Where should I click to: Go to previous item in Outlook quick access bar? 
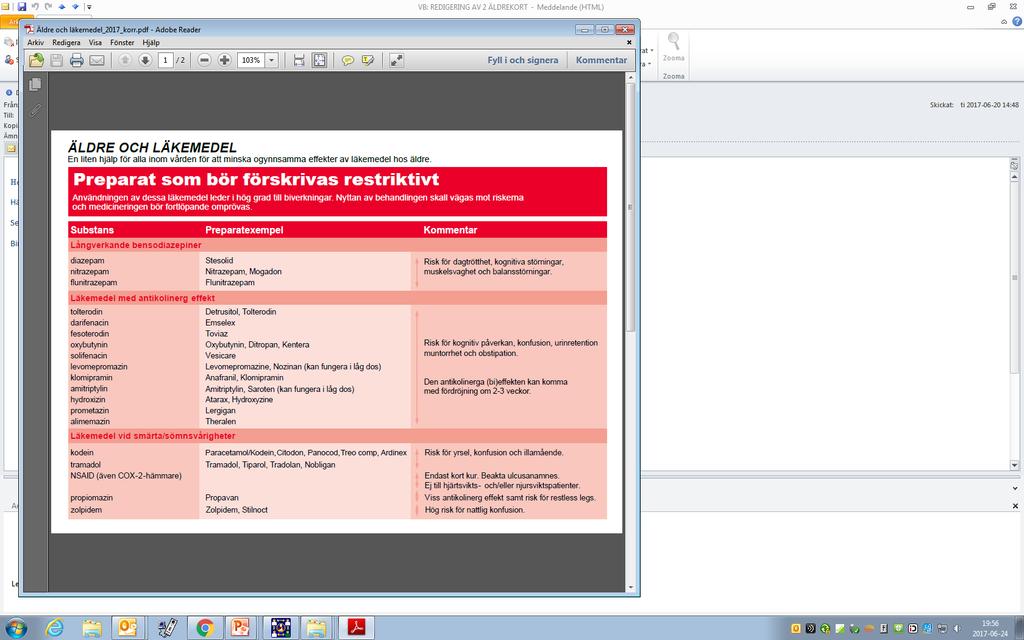[62, 7]
